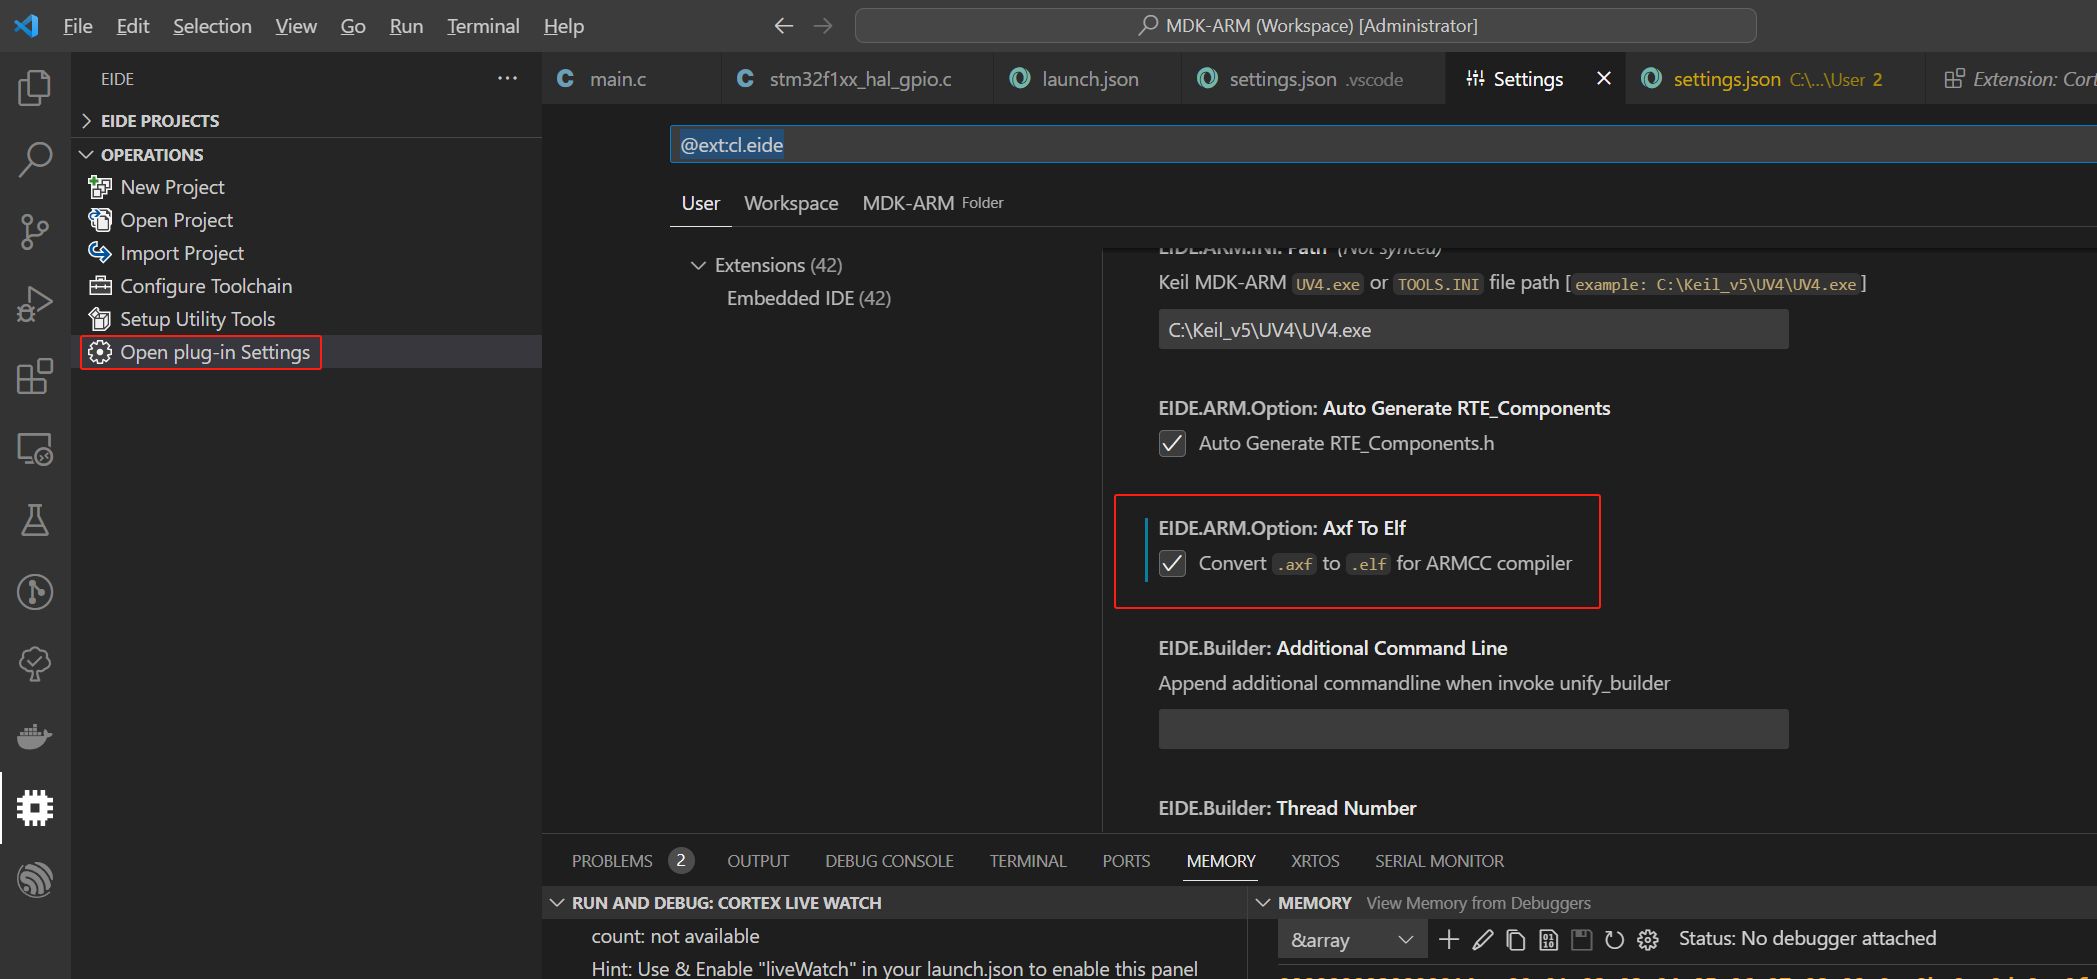Open the Extensions view icon
The height and width of the screenshot is (979, 2097).
pyautogui.click(x=35, y=376)
